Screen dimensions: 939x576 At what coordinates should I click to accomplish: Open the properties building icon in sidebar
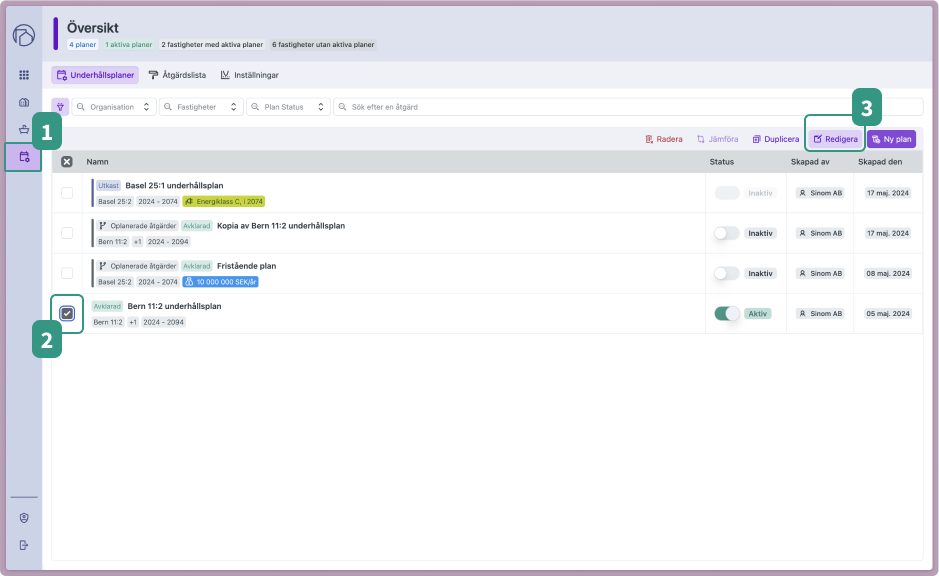point(24,102)
